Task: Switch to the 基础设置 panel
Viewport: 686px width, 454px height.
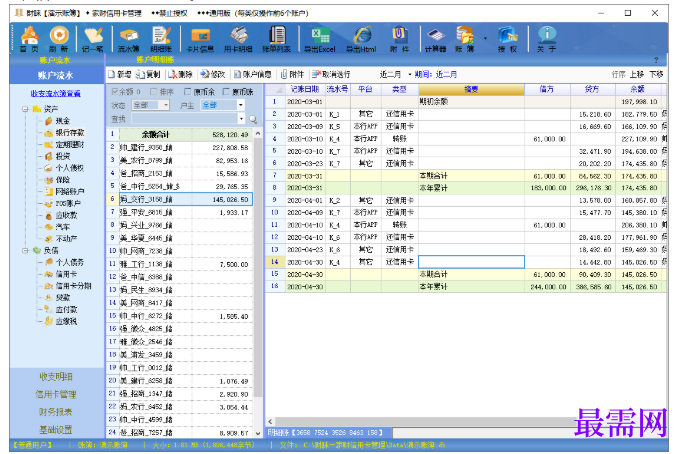Action: coord(56,430)
